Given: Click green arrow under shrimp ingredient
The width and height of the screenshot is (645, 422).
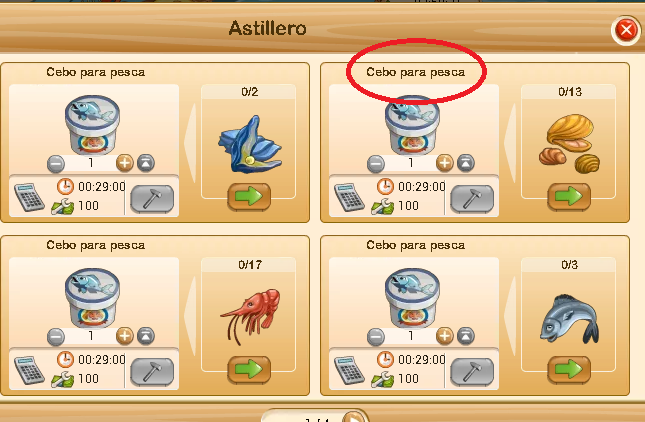Looking at the screenshot, I should (x=249, y=370).
